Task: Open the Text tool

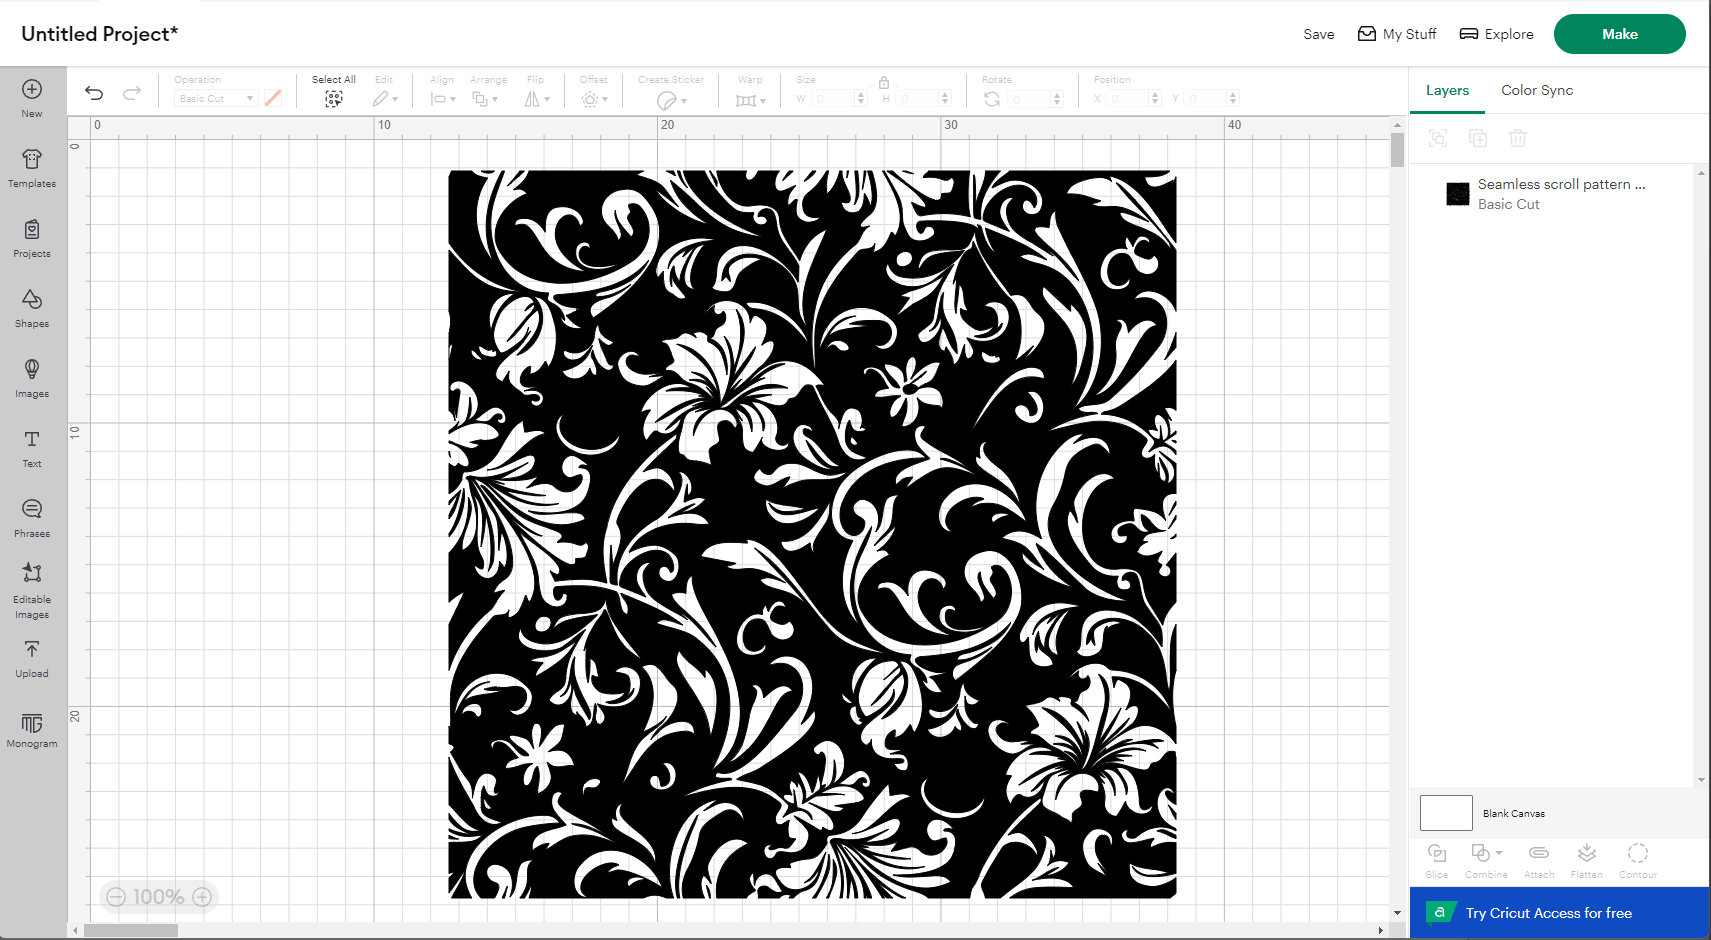Action: [32, 447]
